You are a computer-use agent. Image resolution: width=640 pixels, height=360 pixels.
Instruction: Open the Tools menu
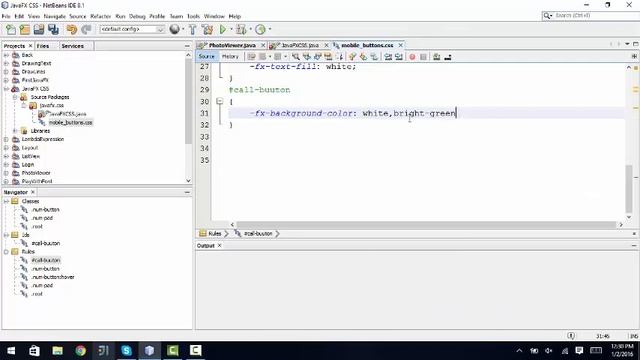pyautogui.click(x=193, y=16)
